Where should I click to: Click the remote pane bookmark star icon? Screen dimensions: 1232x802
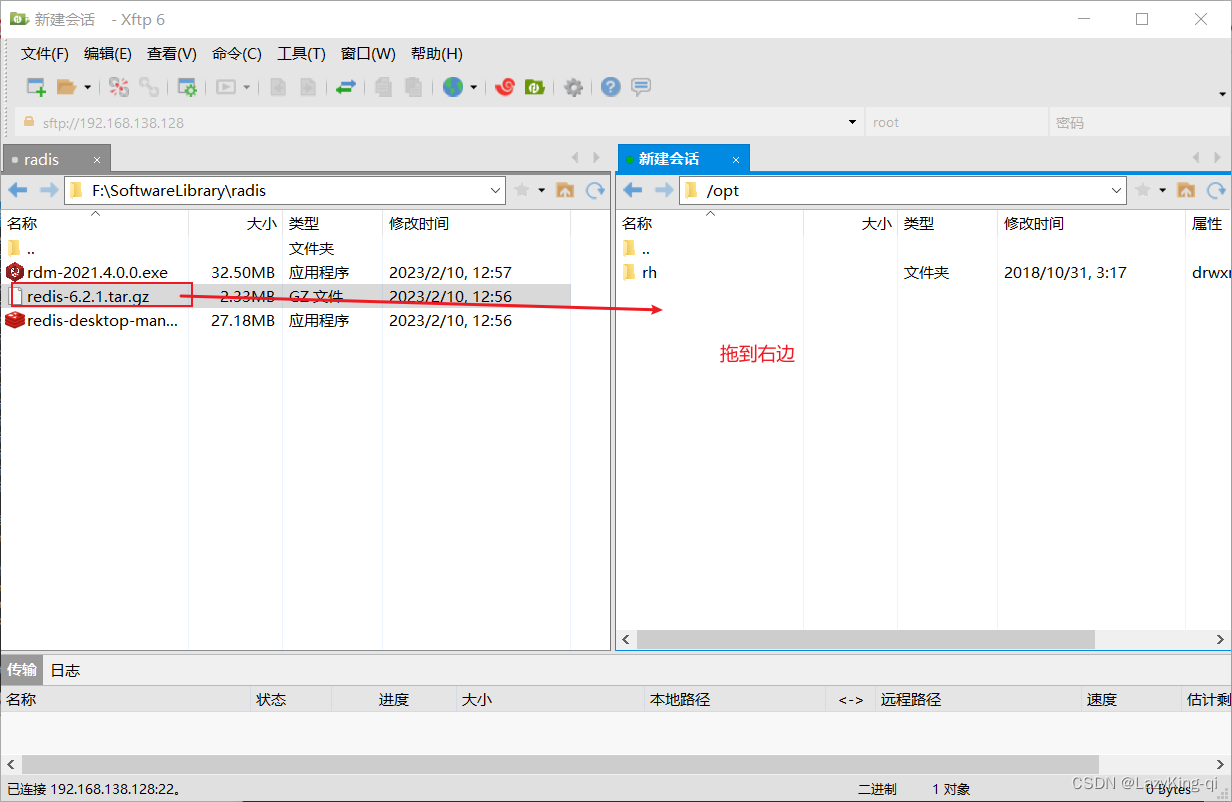click(x=1142, y=190)
